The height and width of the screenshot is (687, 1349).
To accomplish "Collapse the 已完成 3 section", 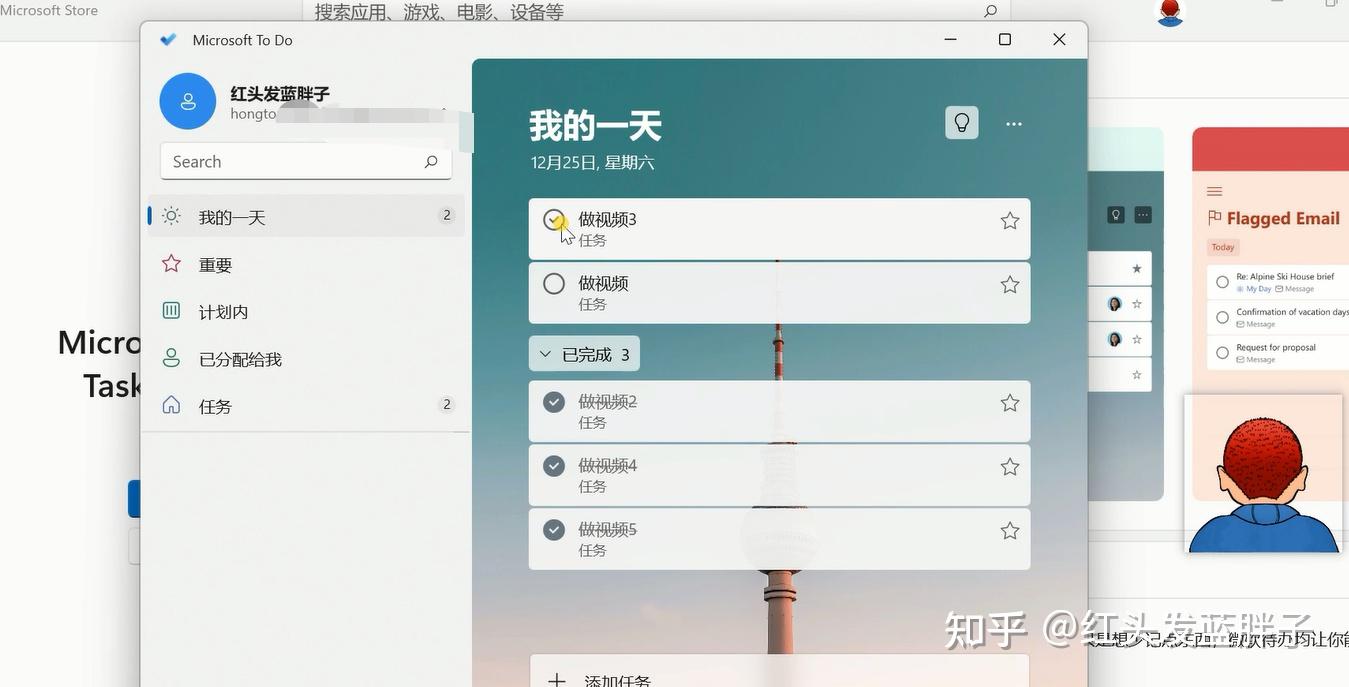I will [584, 354].
